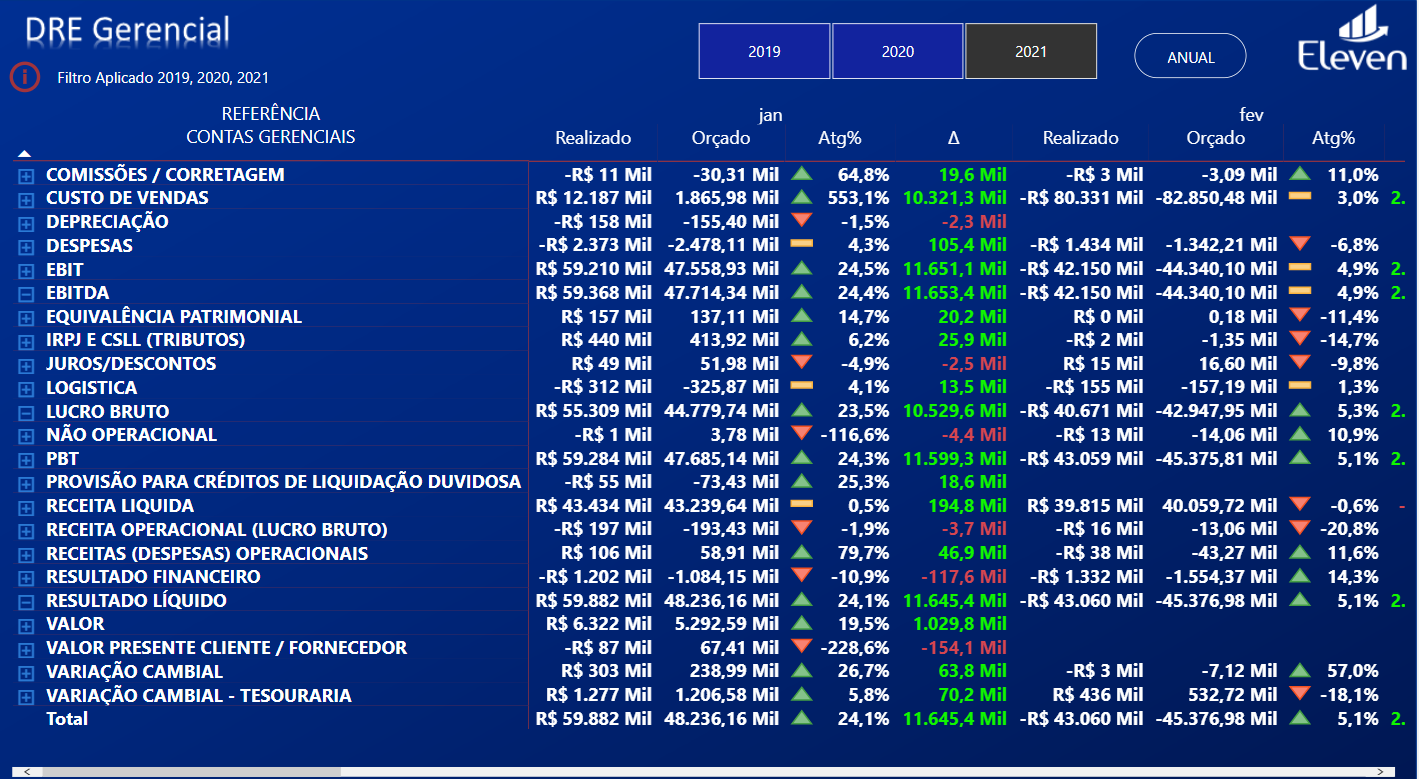Click the info icon beside Filtro Aplicado
Viewport: 1419px width, 779px height.
(25, 77)
